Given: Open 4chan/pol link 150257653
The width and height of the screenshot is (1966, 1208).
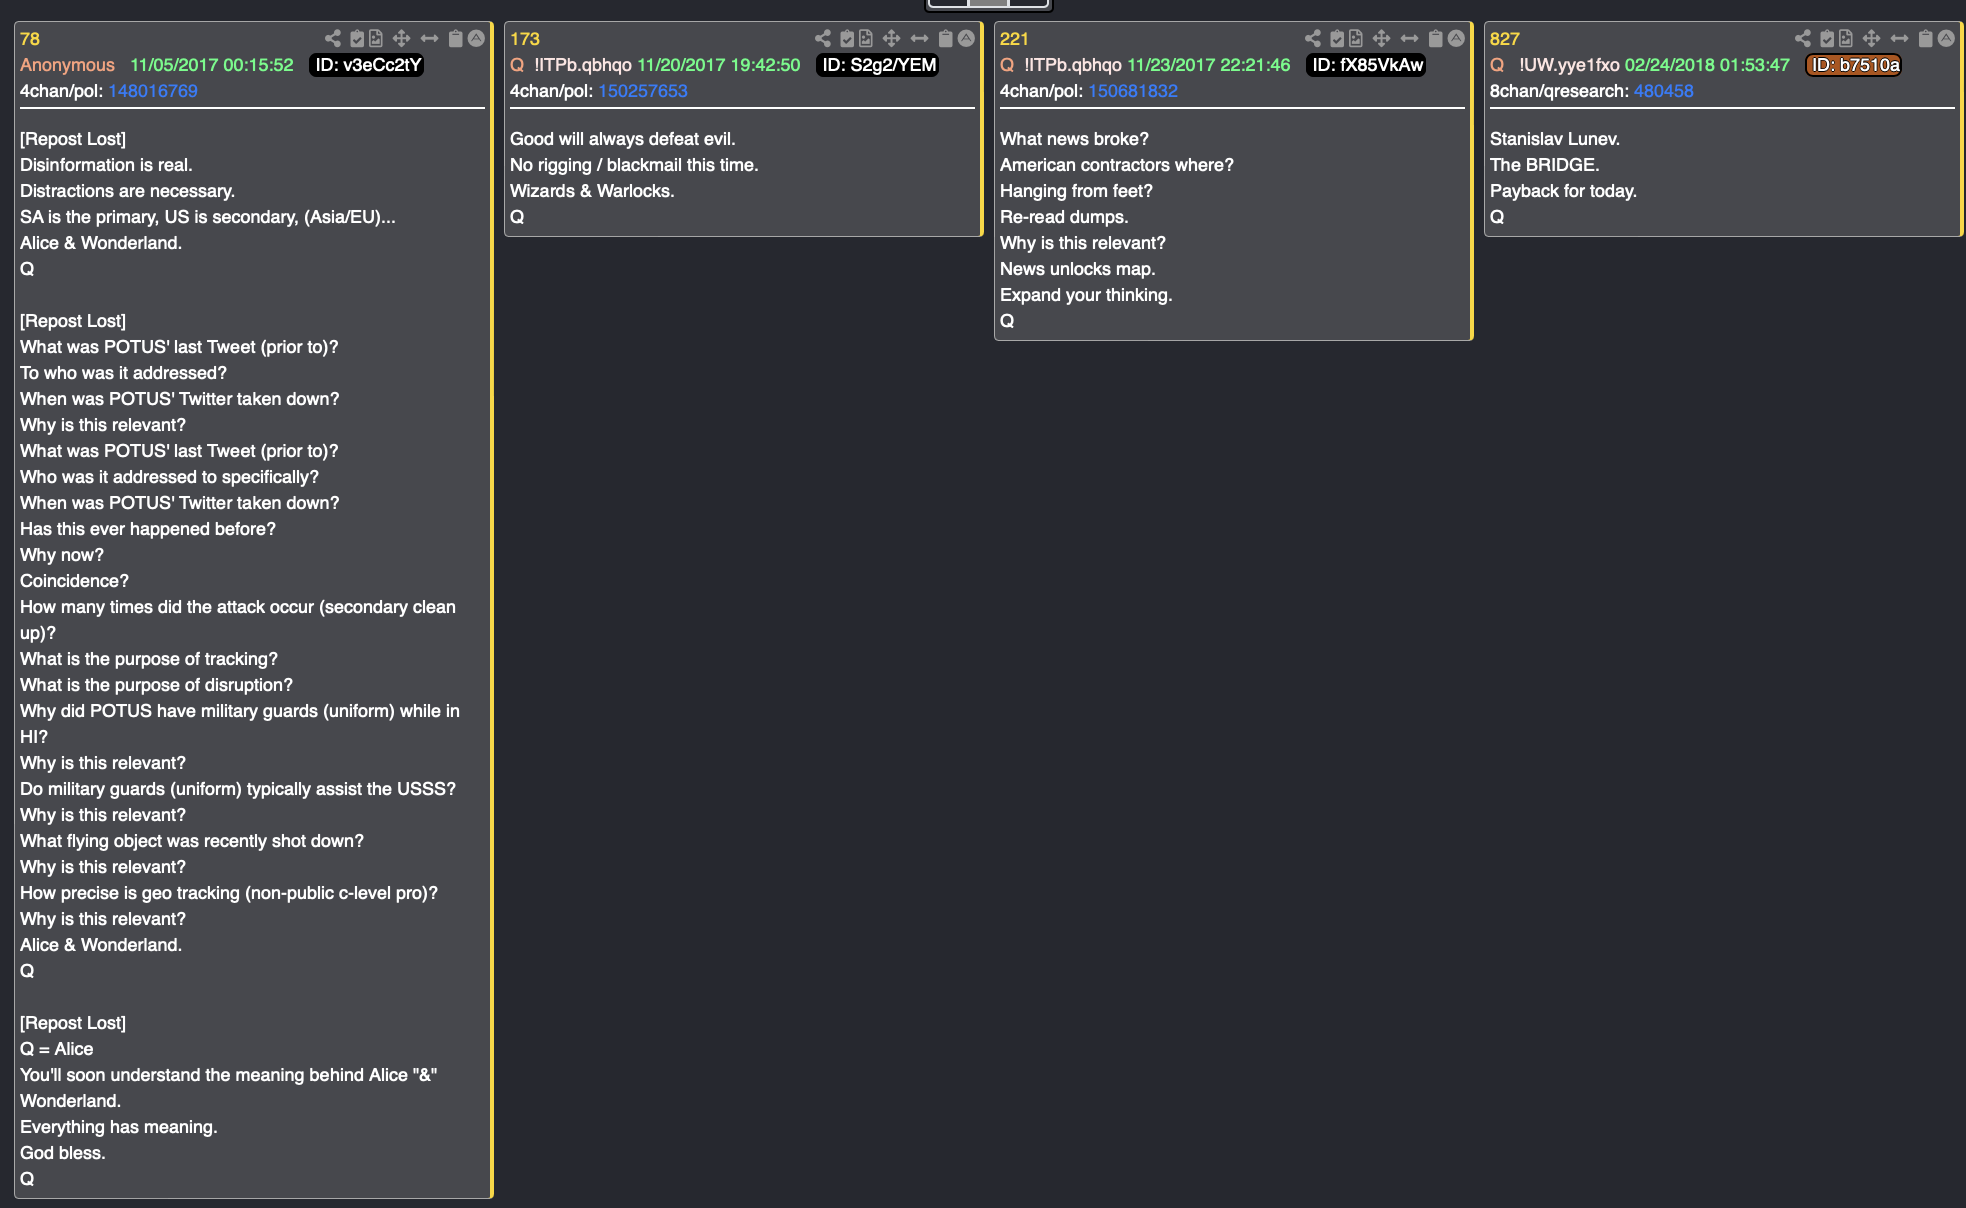Looking at the screenshot, I should point(643,91).
